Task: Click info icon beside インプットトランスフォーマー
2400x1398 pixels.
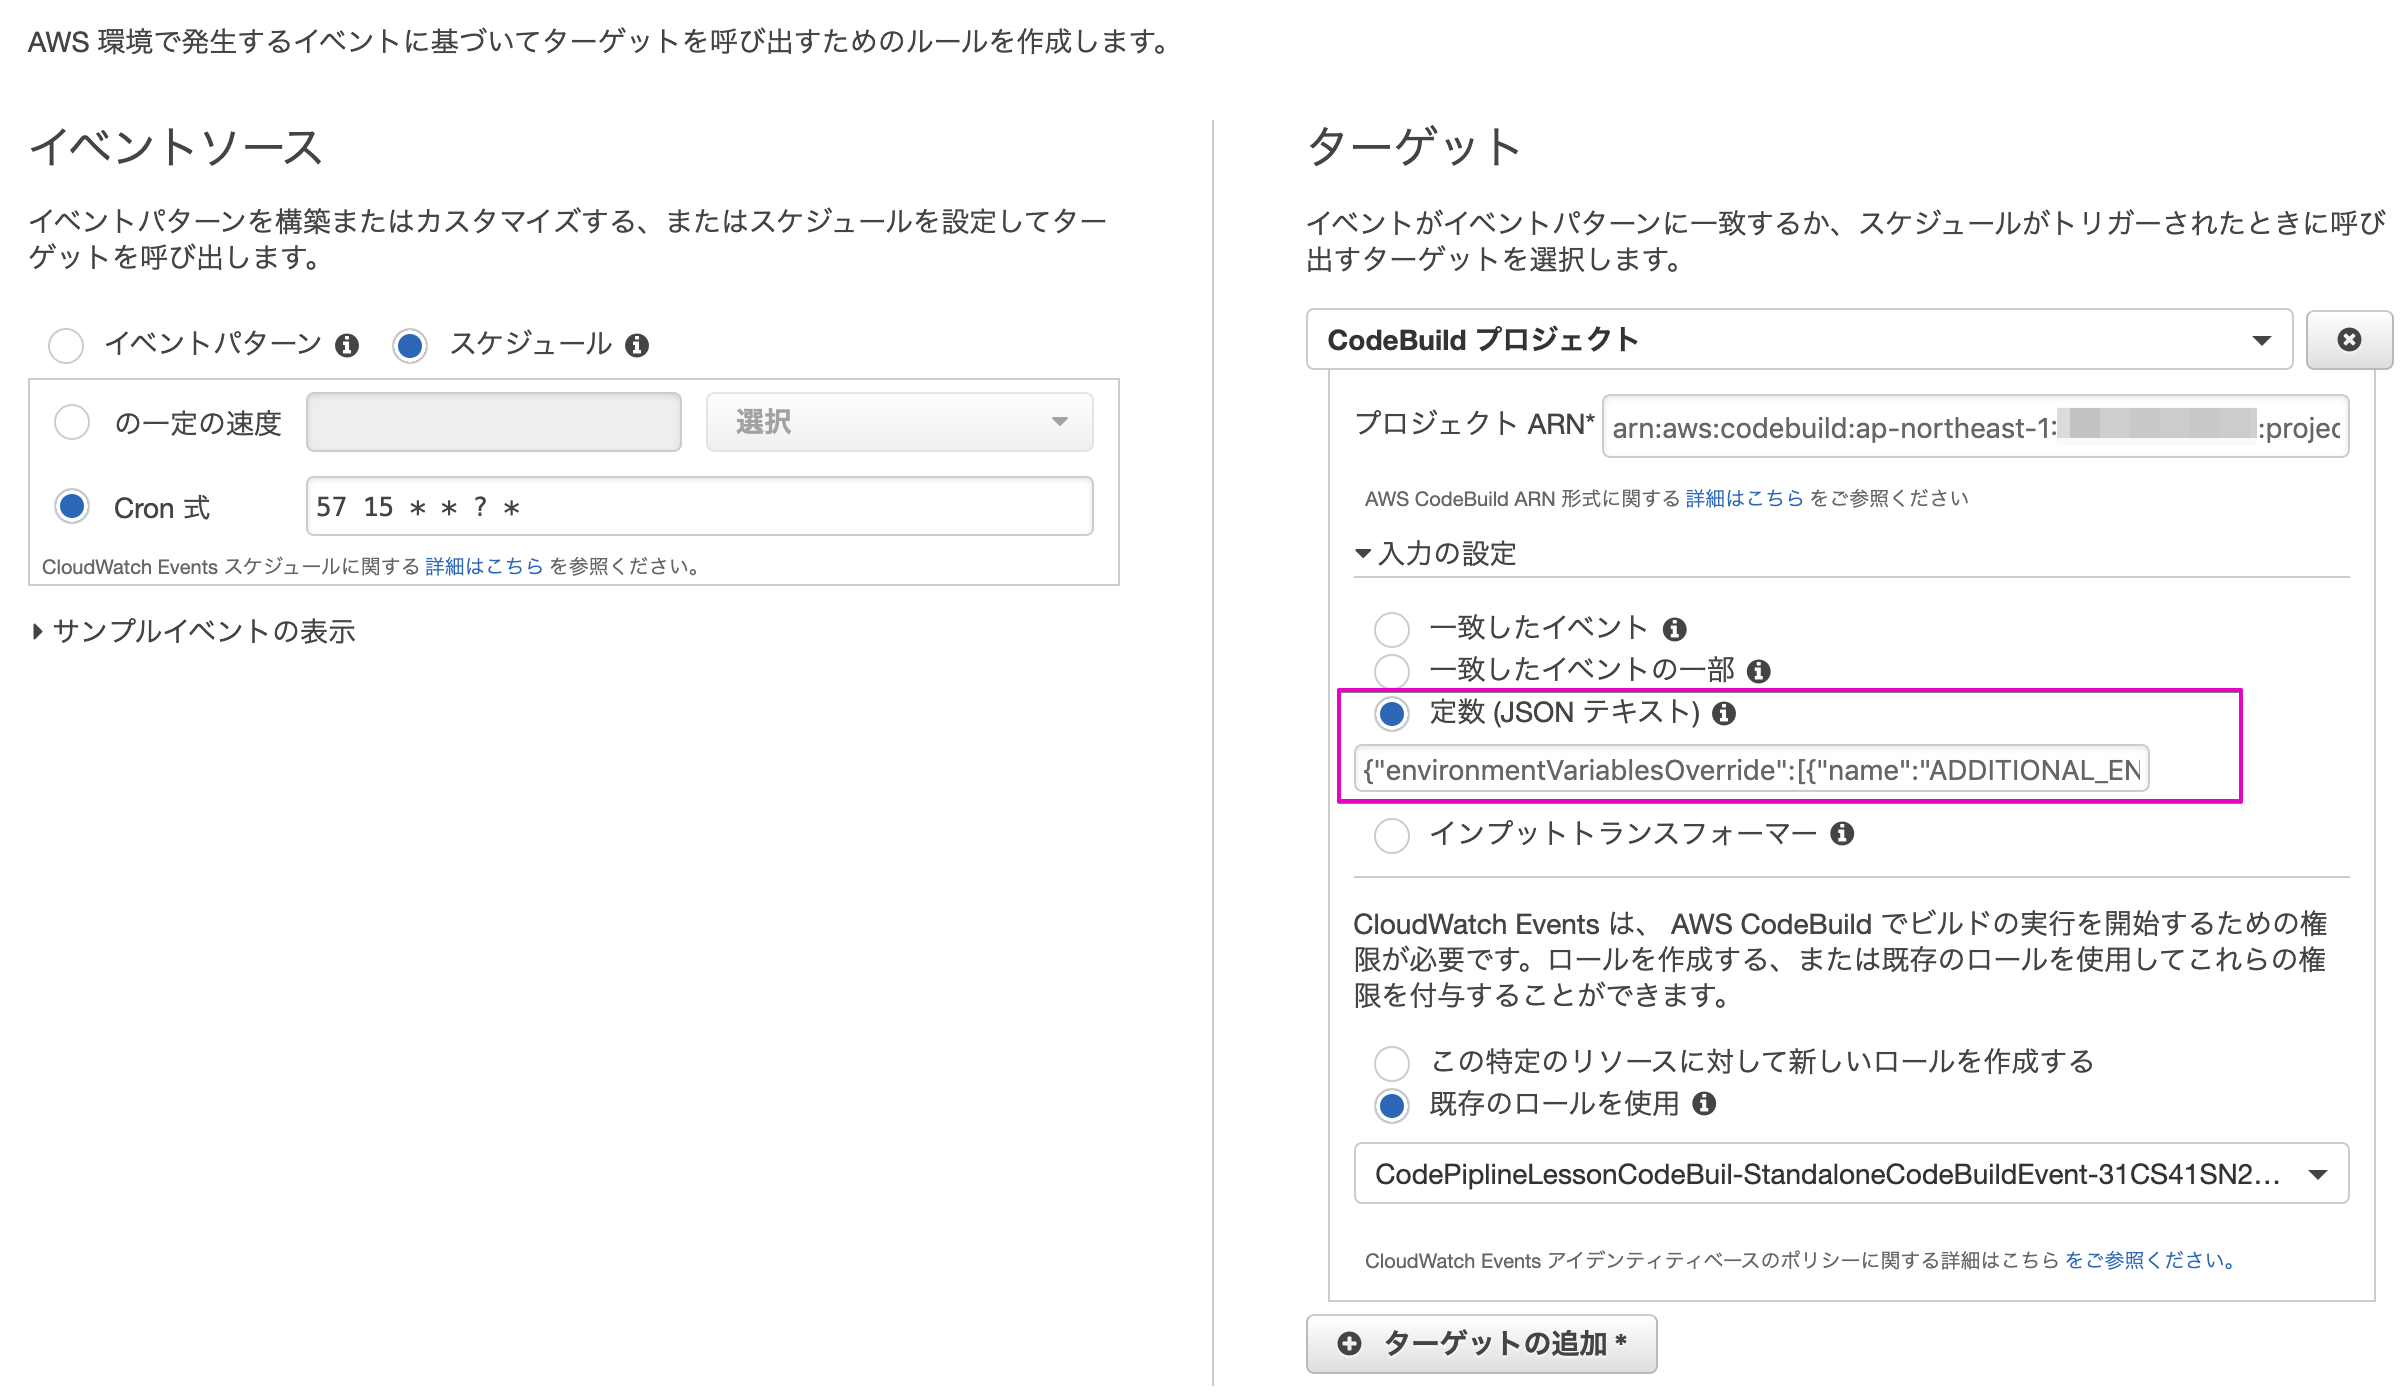Action: coord(1841,833)
